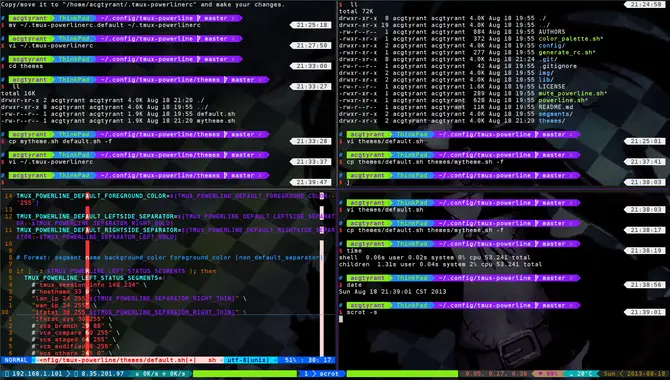Click the network transfer rate 0K/s indicator
670x380 pixels.
tap(160, 374)
